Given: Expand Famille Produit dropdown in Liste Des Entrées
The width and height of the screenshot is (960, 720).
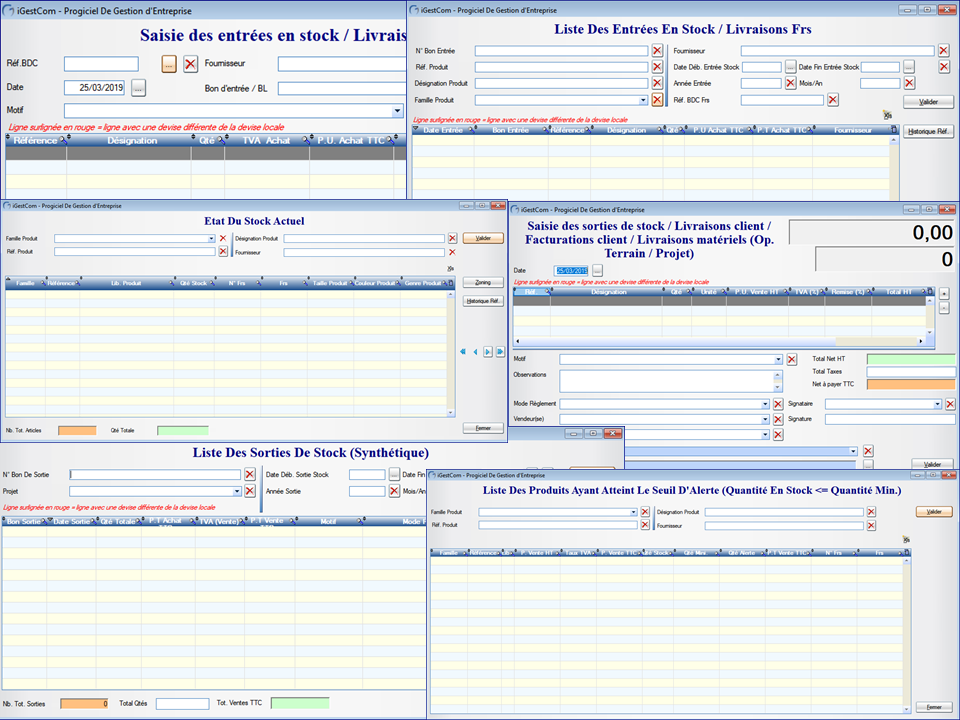Looking at the screenshot, I should [x=643, y=100].
